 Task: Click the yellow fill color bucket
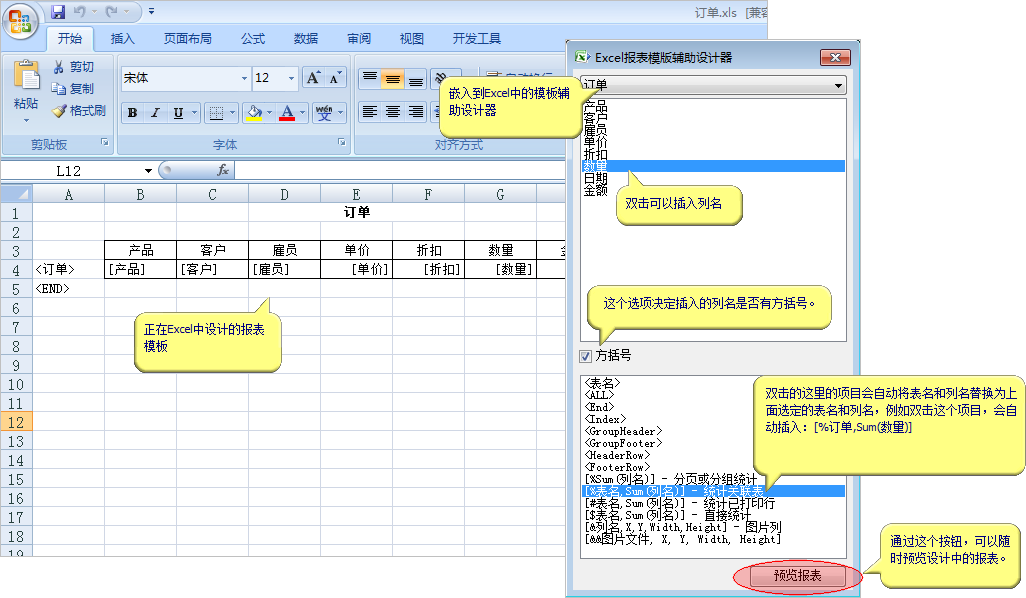(x=254, y=113)
